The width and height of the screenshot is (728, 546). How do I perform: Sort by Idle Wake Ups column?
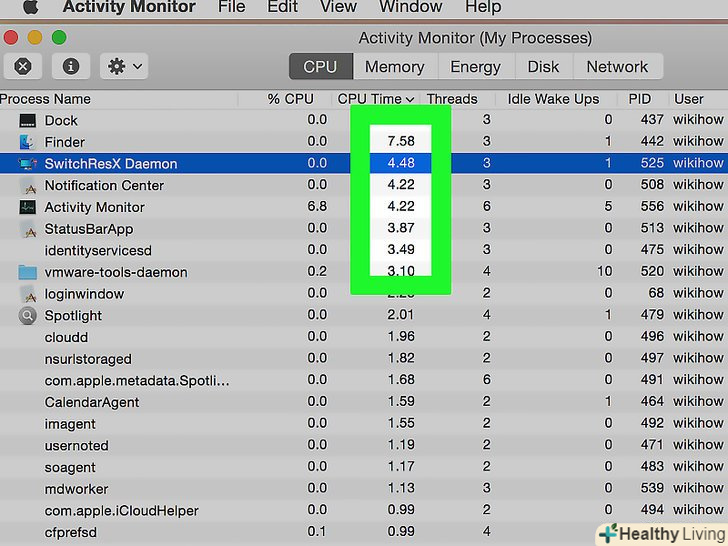pyautogui.click(x=553, y=99)
